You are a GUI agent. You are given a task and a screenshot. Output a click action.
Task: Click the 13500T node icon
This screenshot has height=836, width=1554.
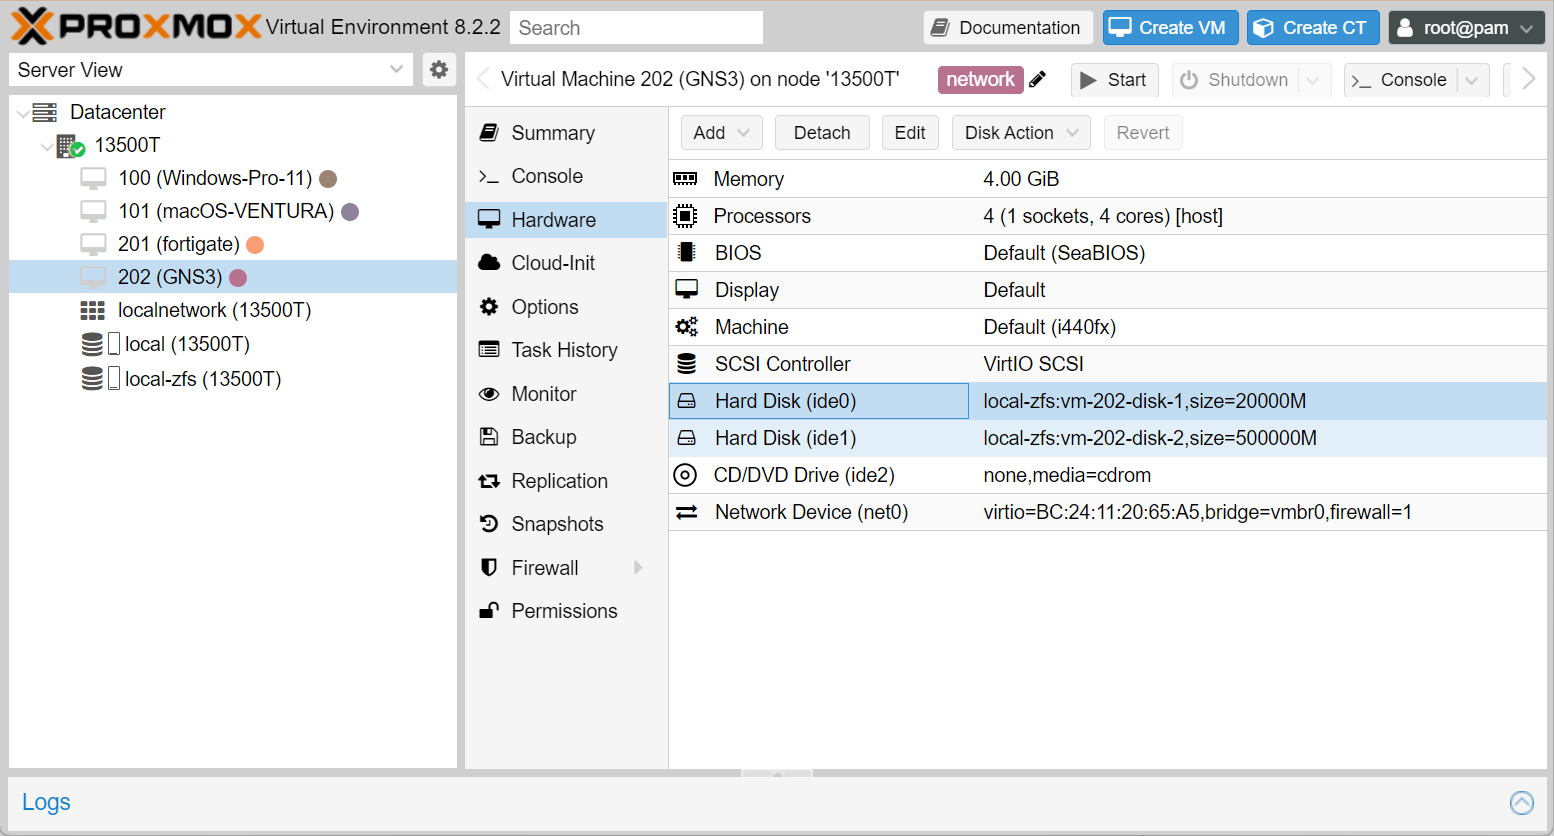point(70,146)
